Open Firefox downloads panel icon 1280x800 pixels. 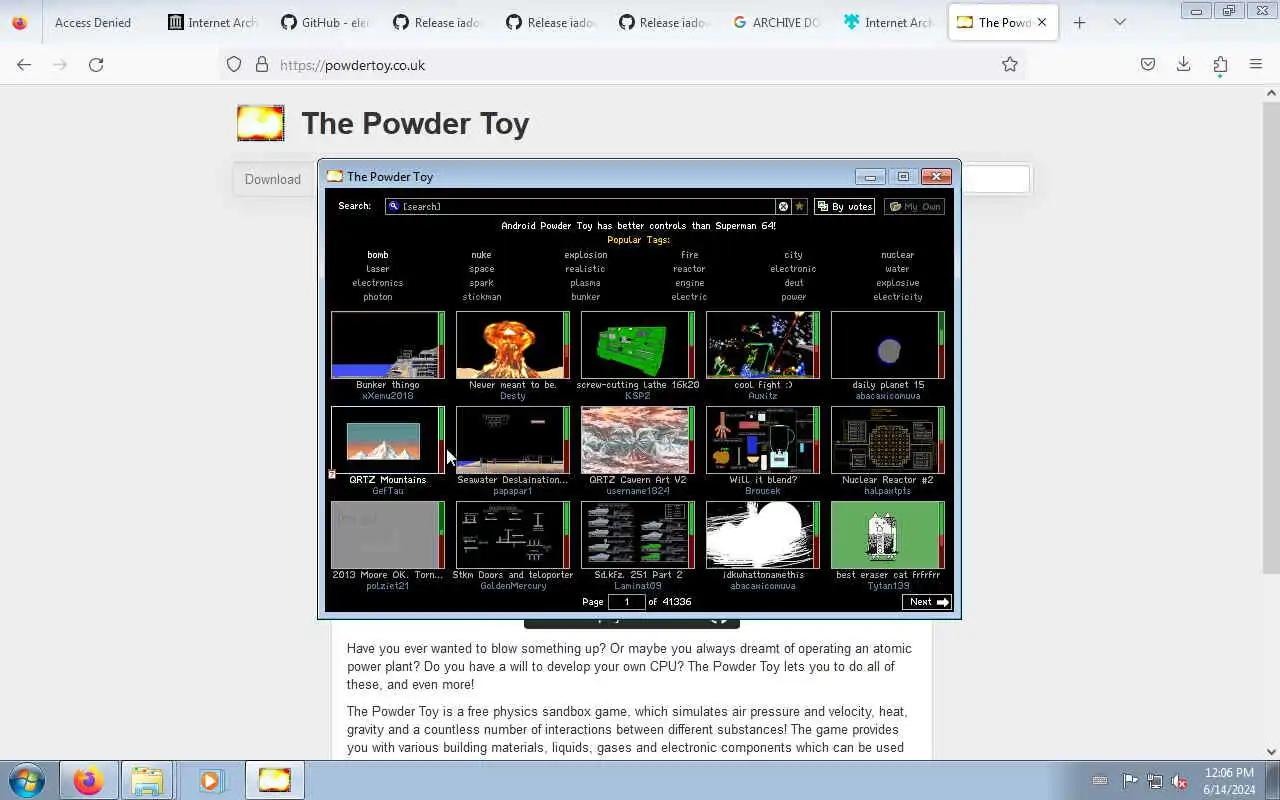[1183, 64]
